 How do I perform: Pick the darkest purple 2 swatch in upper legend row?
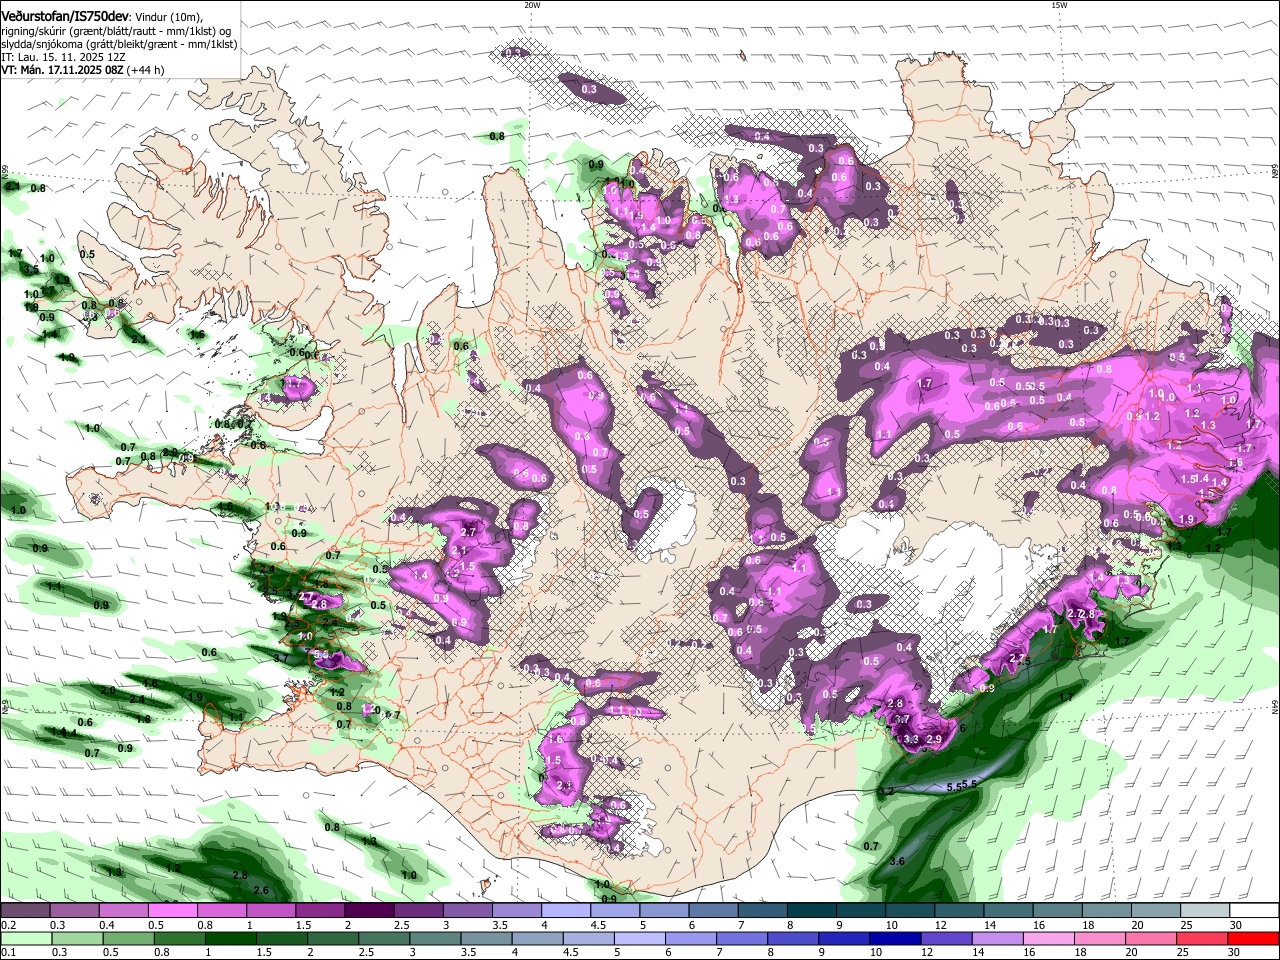tap(368, 911)
